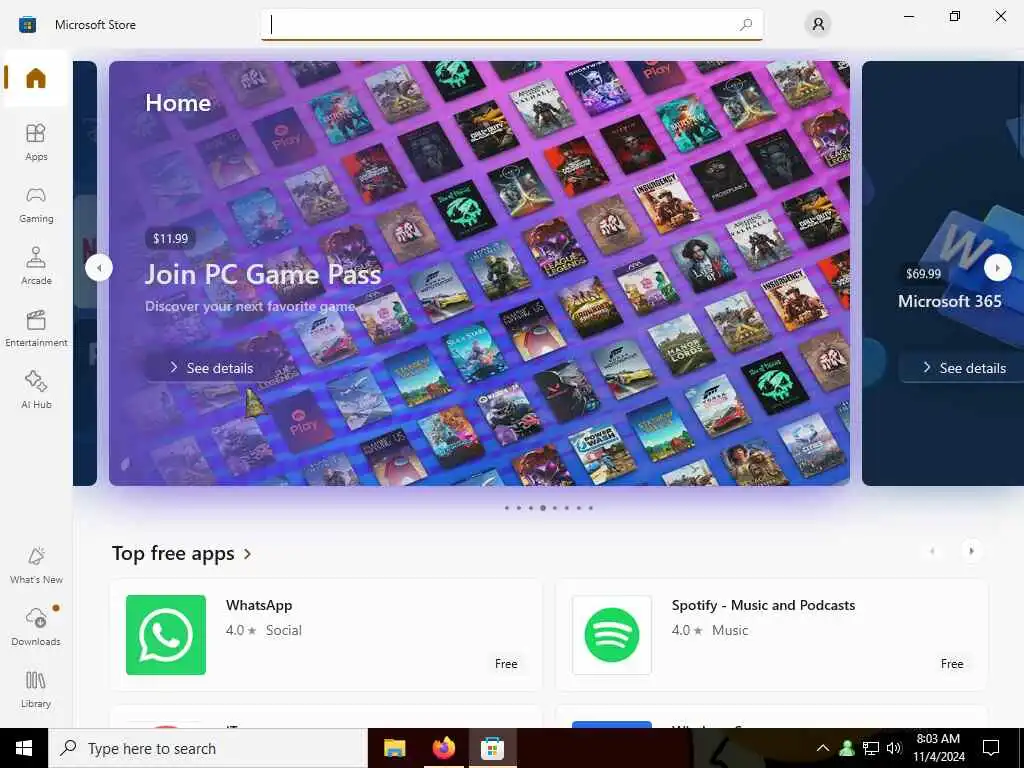Open network status tray icon
Viewport: 1024px width, 768px height.
coord(871,748)
